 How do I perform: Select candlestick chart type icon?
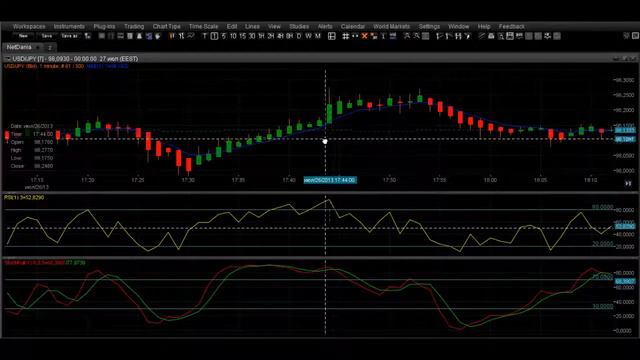(172, 36)
